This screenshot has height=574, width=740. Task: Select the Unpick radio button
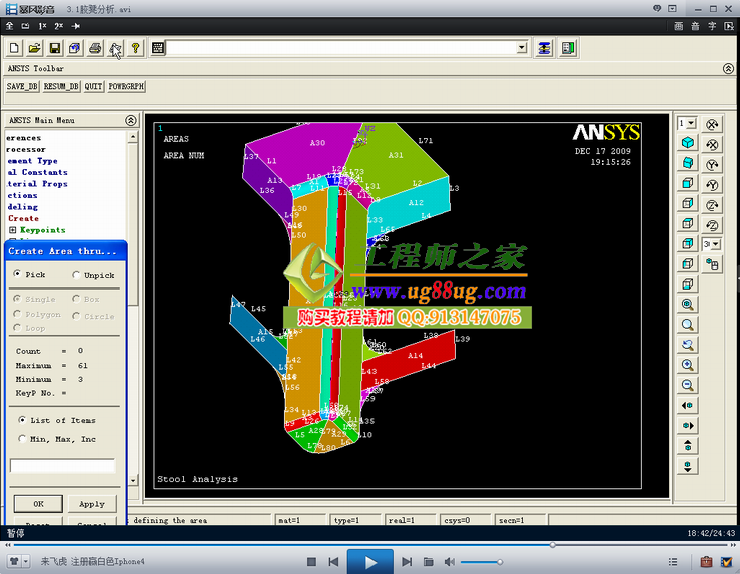76,275
